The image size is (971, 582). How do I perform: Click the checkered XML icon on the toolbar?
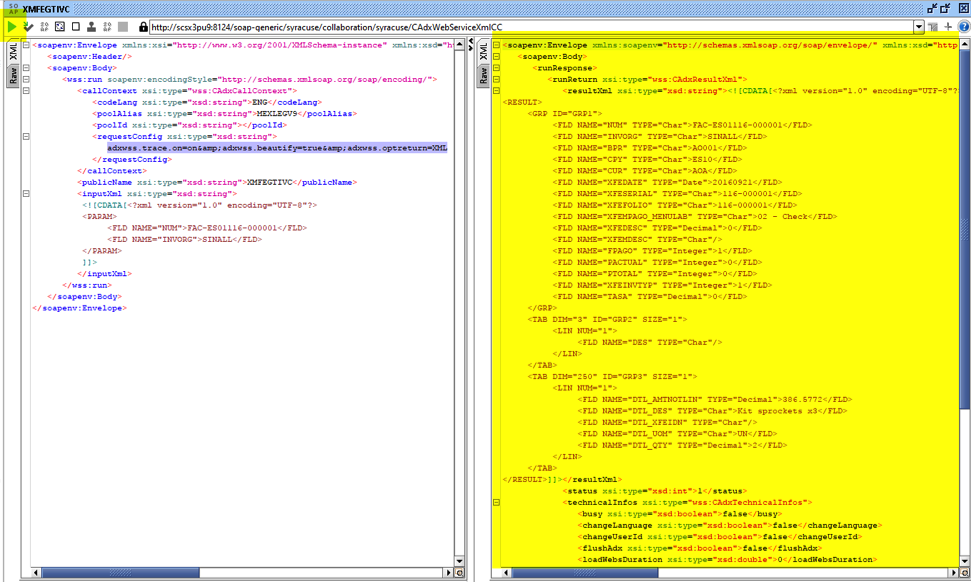[60, 27]
